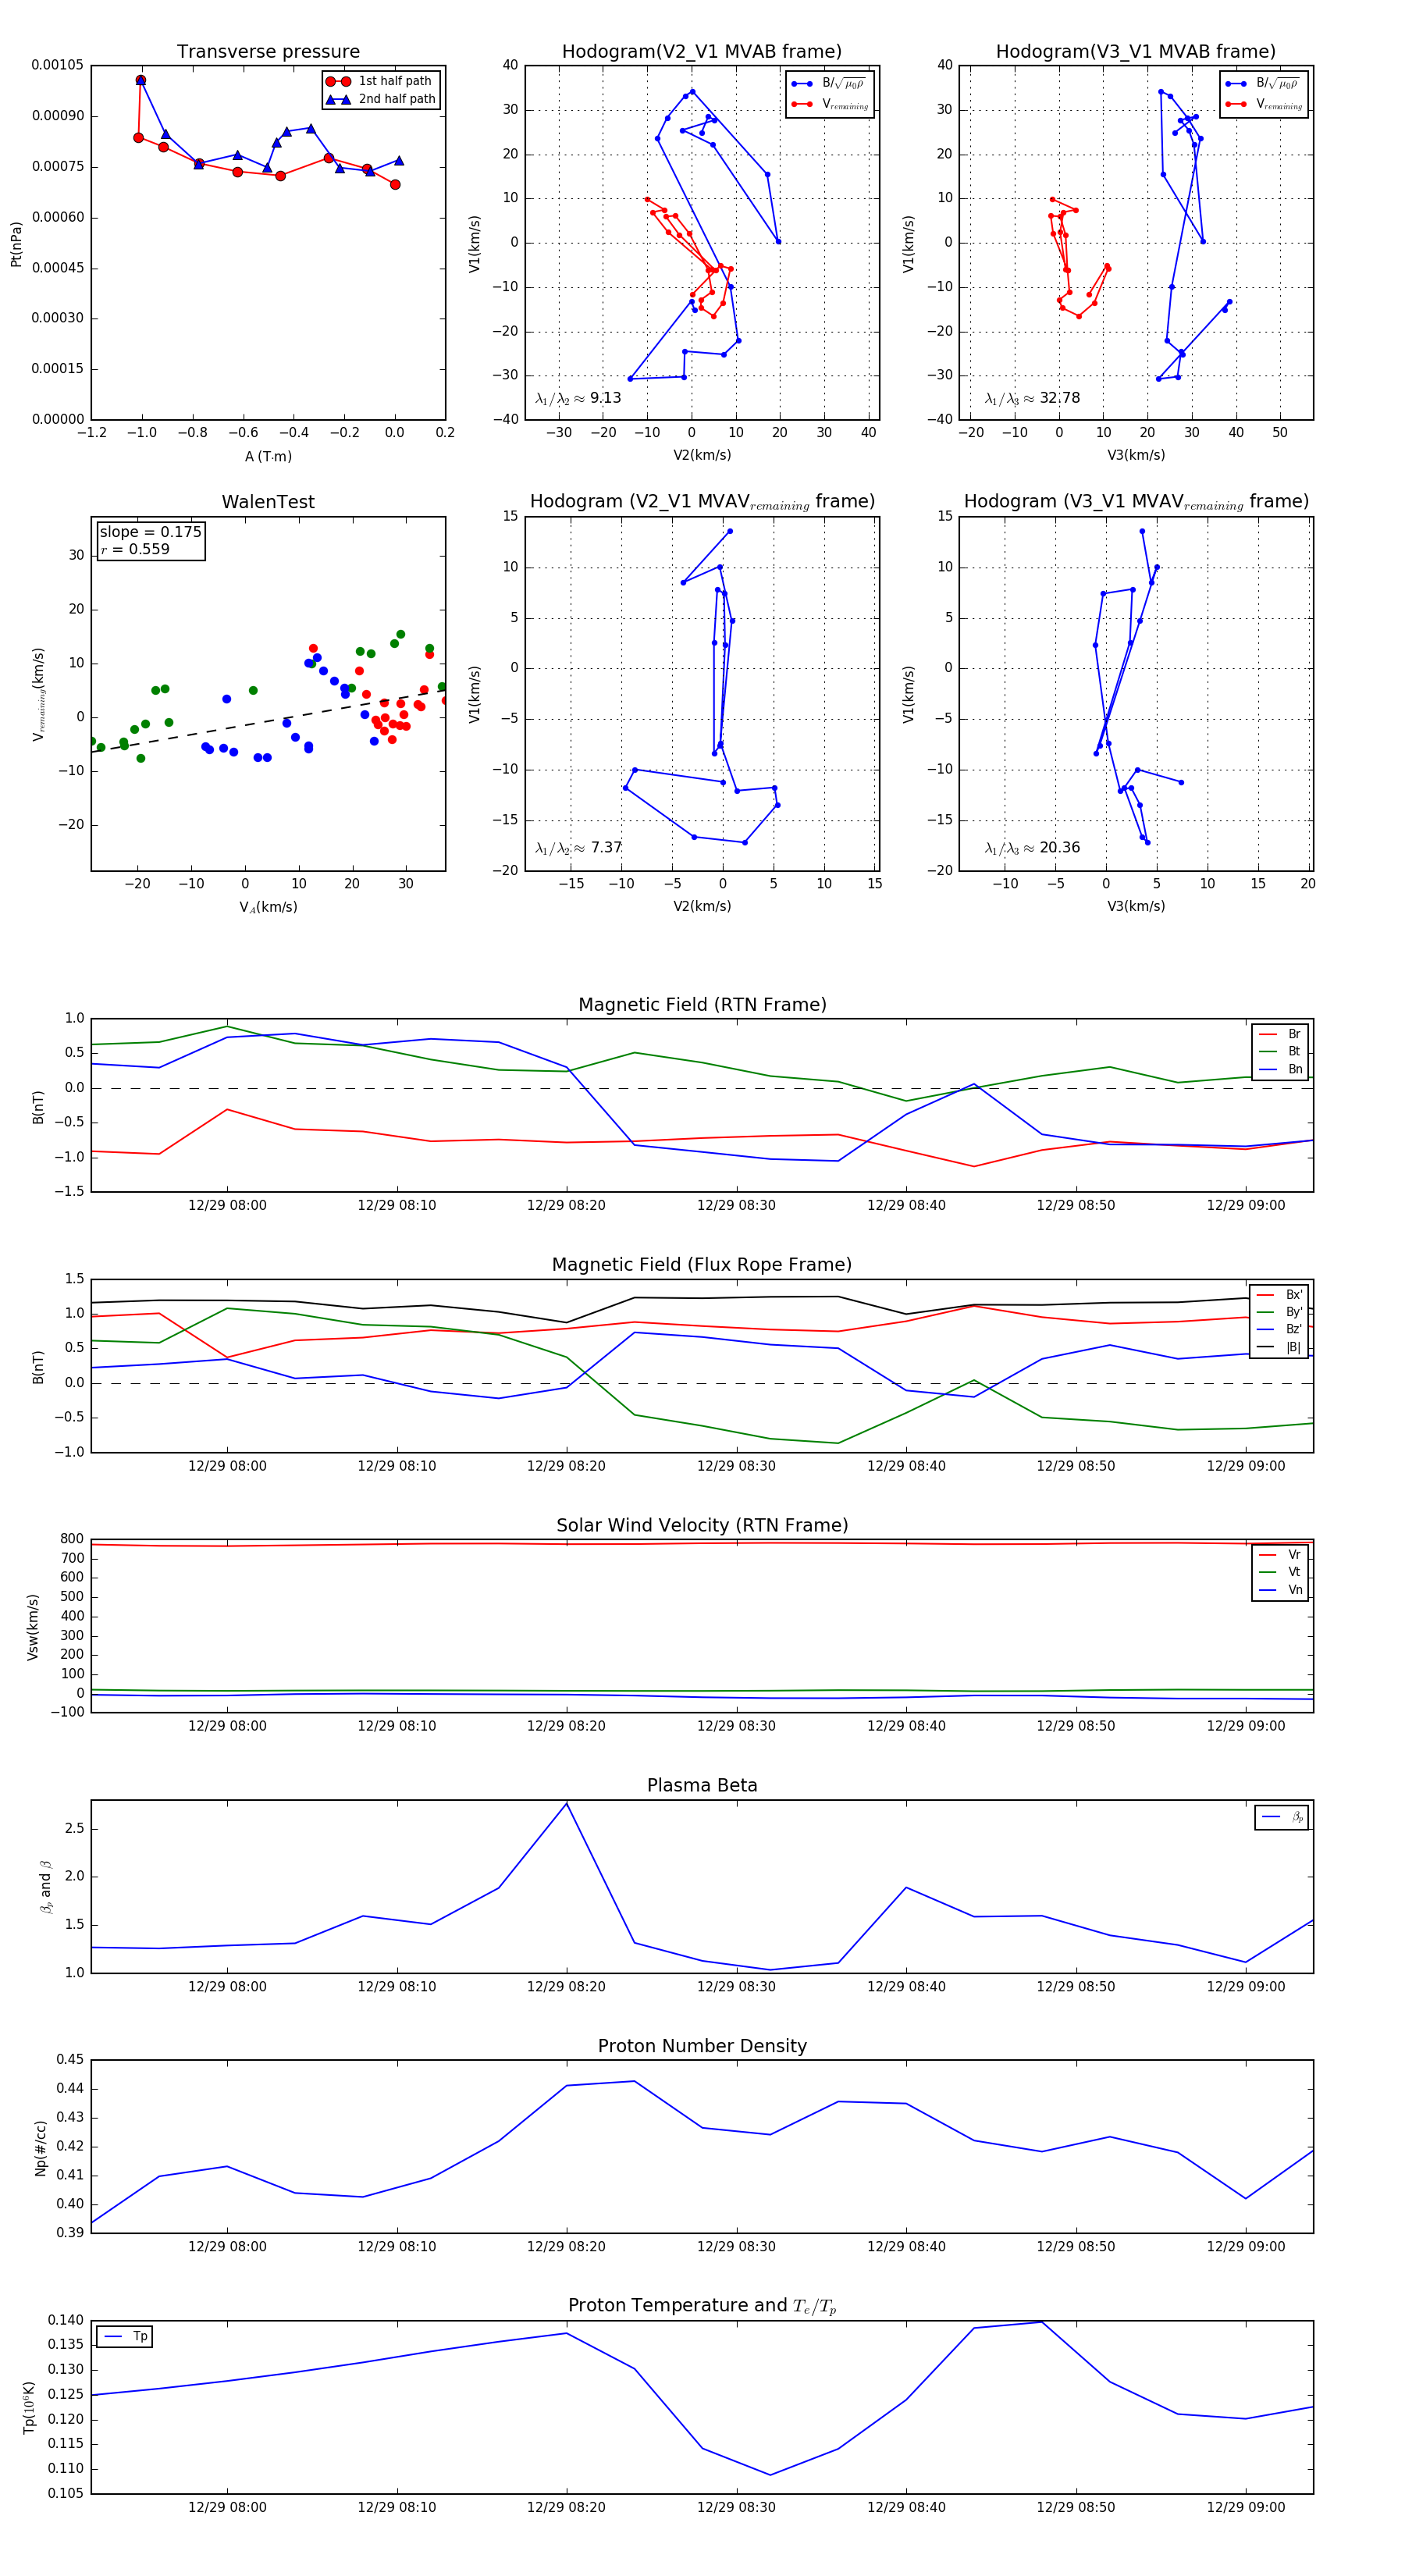This screenshot has height=2576, width=1405.
Task: Click the "V_A(km/s)" x-axis label of WalenTest
Action: (x=268, y=907)
